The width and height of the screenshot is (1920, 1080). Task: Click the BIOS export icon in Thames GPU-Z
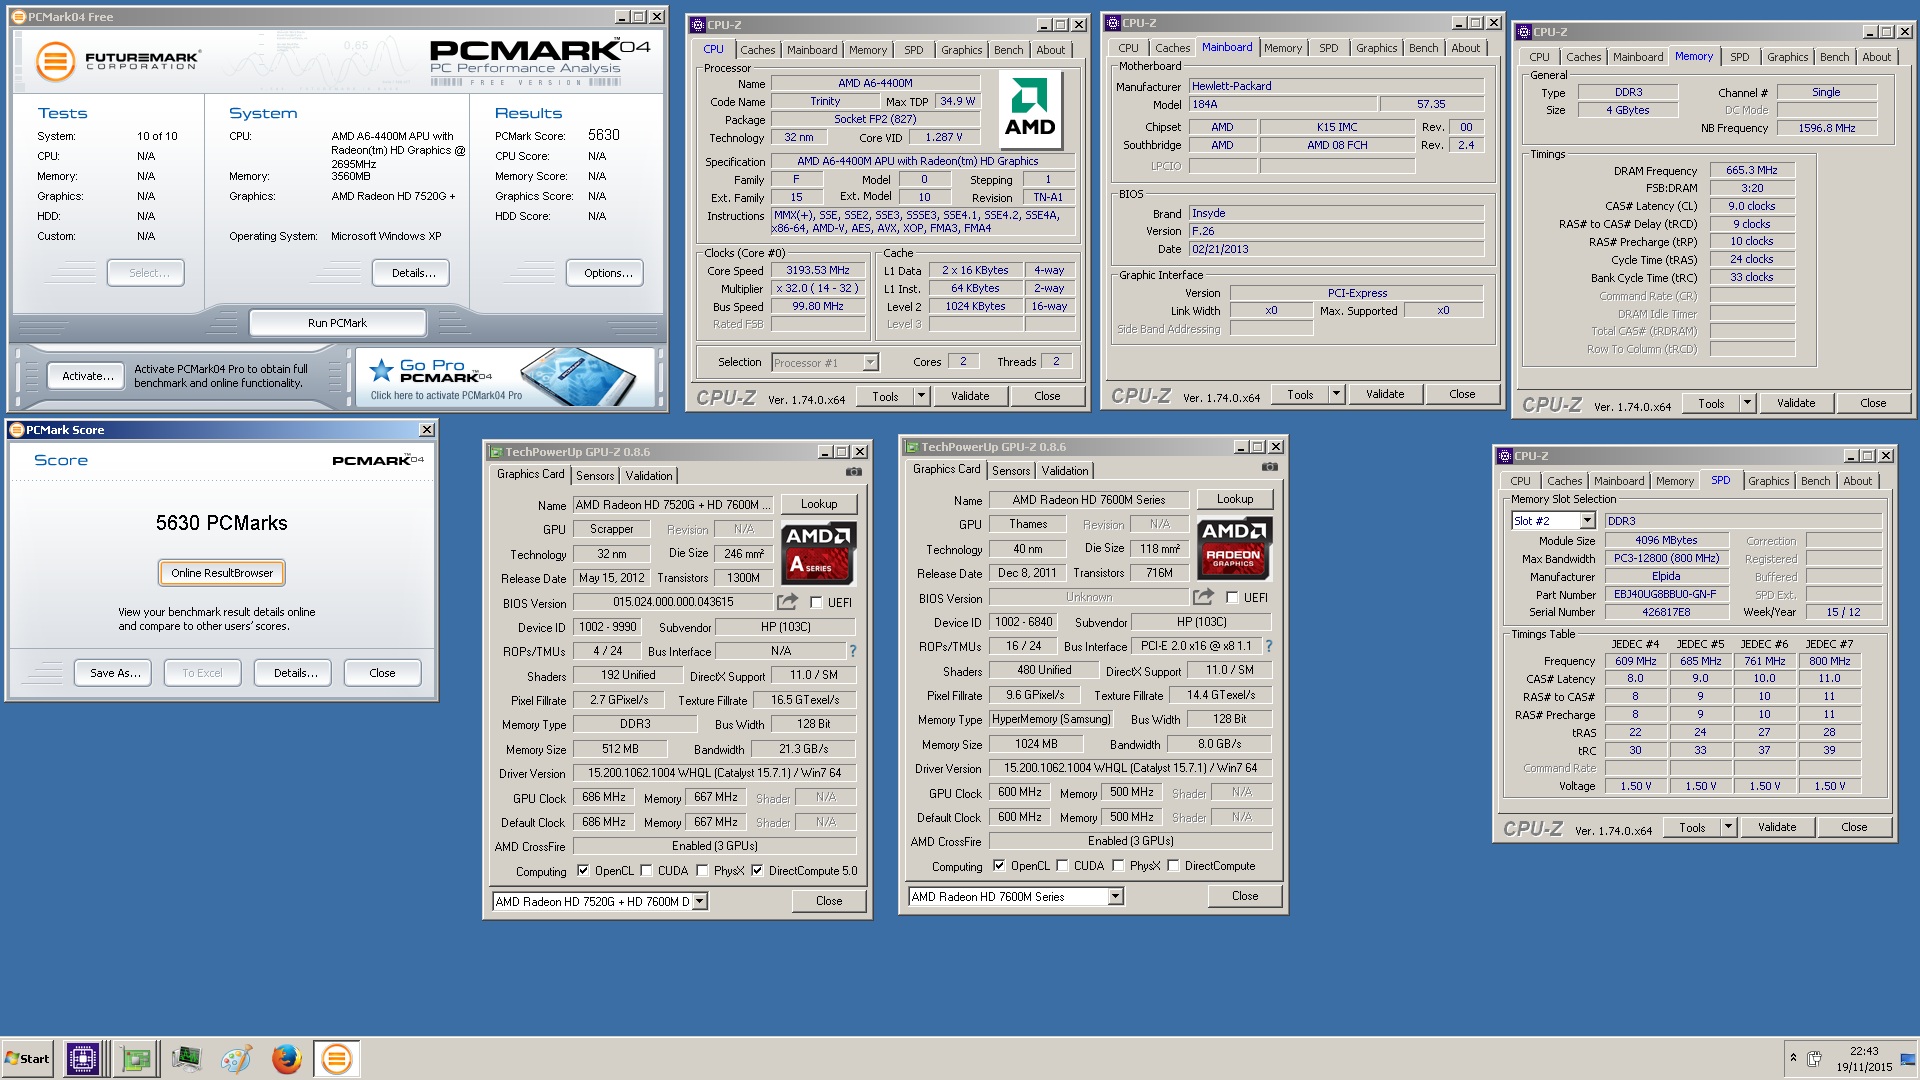(x=1203, y=596)
